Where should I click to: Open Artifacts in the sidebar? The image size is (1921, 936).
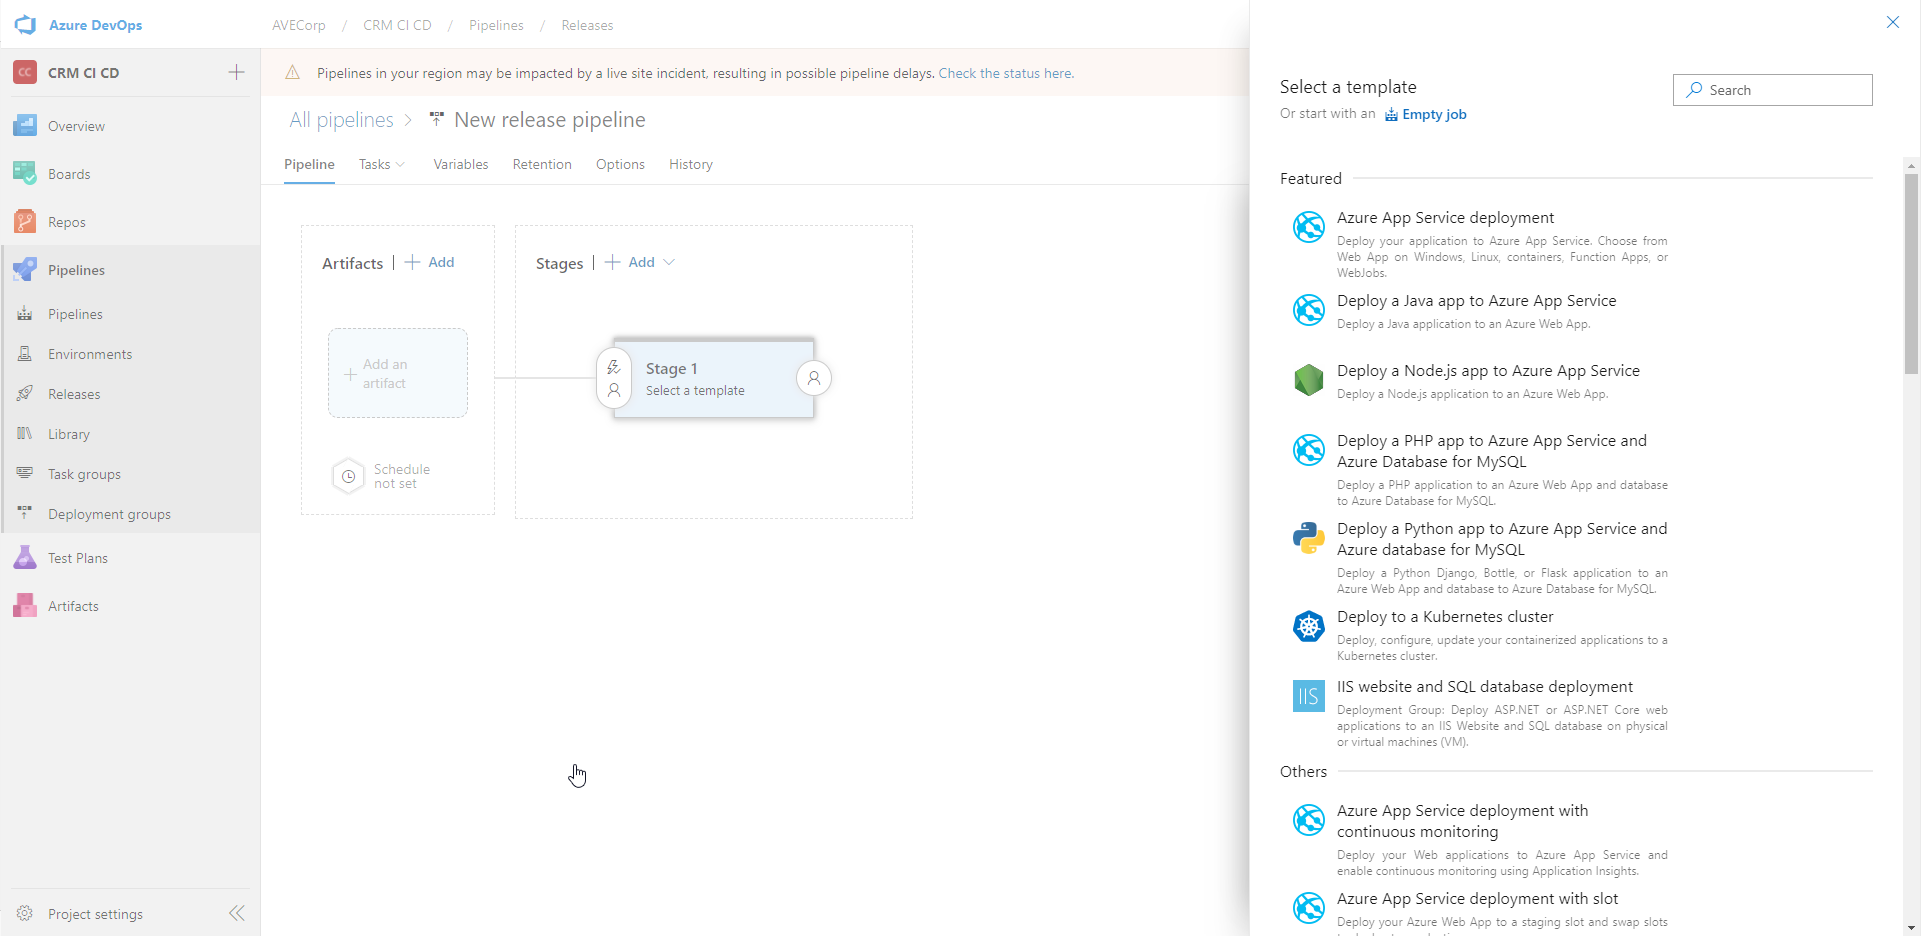(x=72, y=605)
